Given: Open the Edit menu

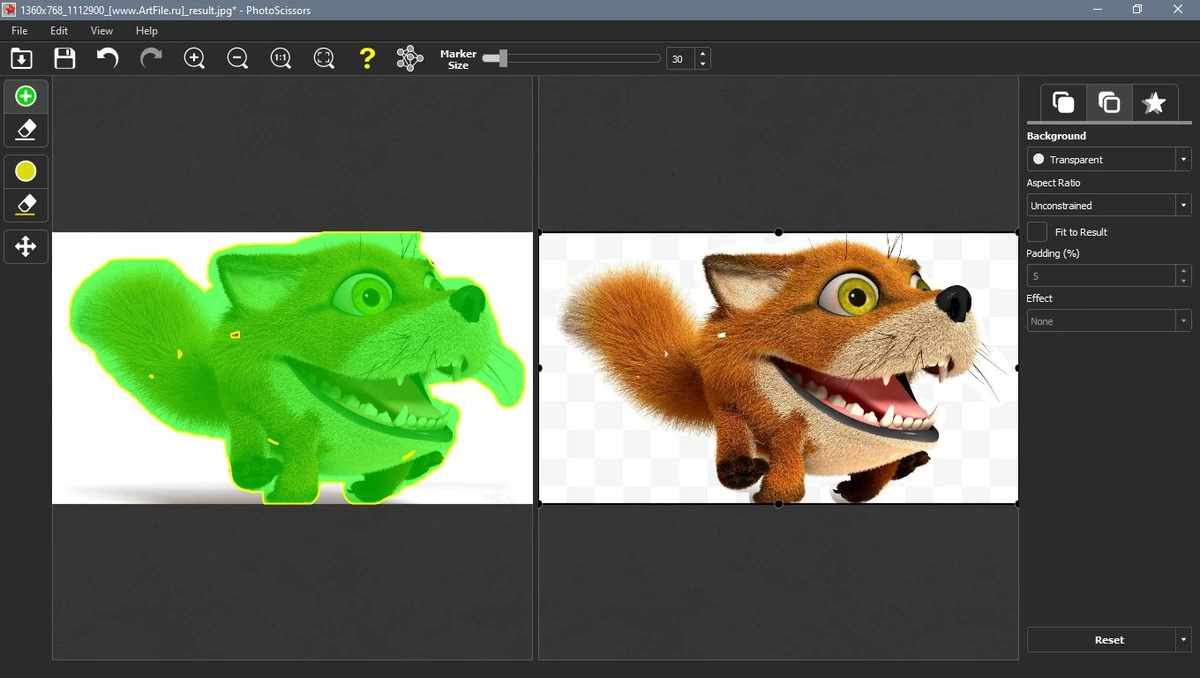Looking at the screenshot, I should [59, 31].
